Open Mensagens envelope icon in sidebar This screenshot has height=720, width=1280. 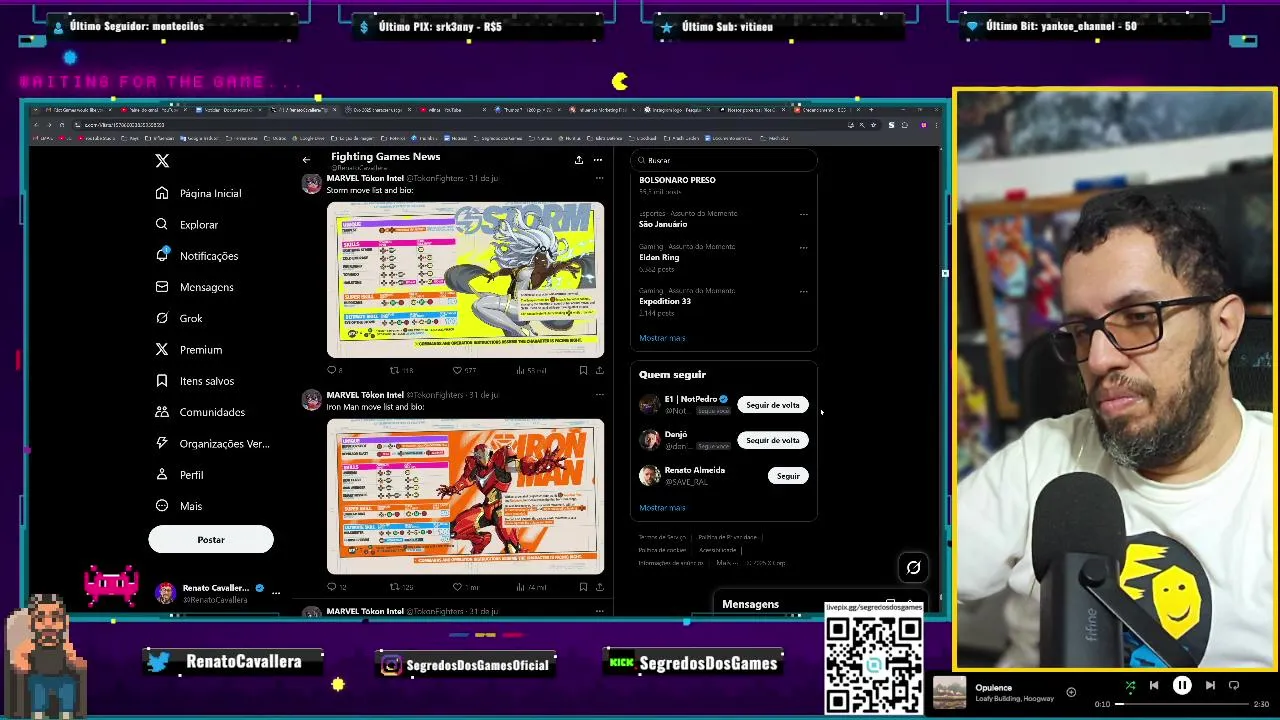pyautogui.click(x=162, y=287)
